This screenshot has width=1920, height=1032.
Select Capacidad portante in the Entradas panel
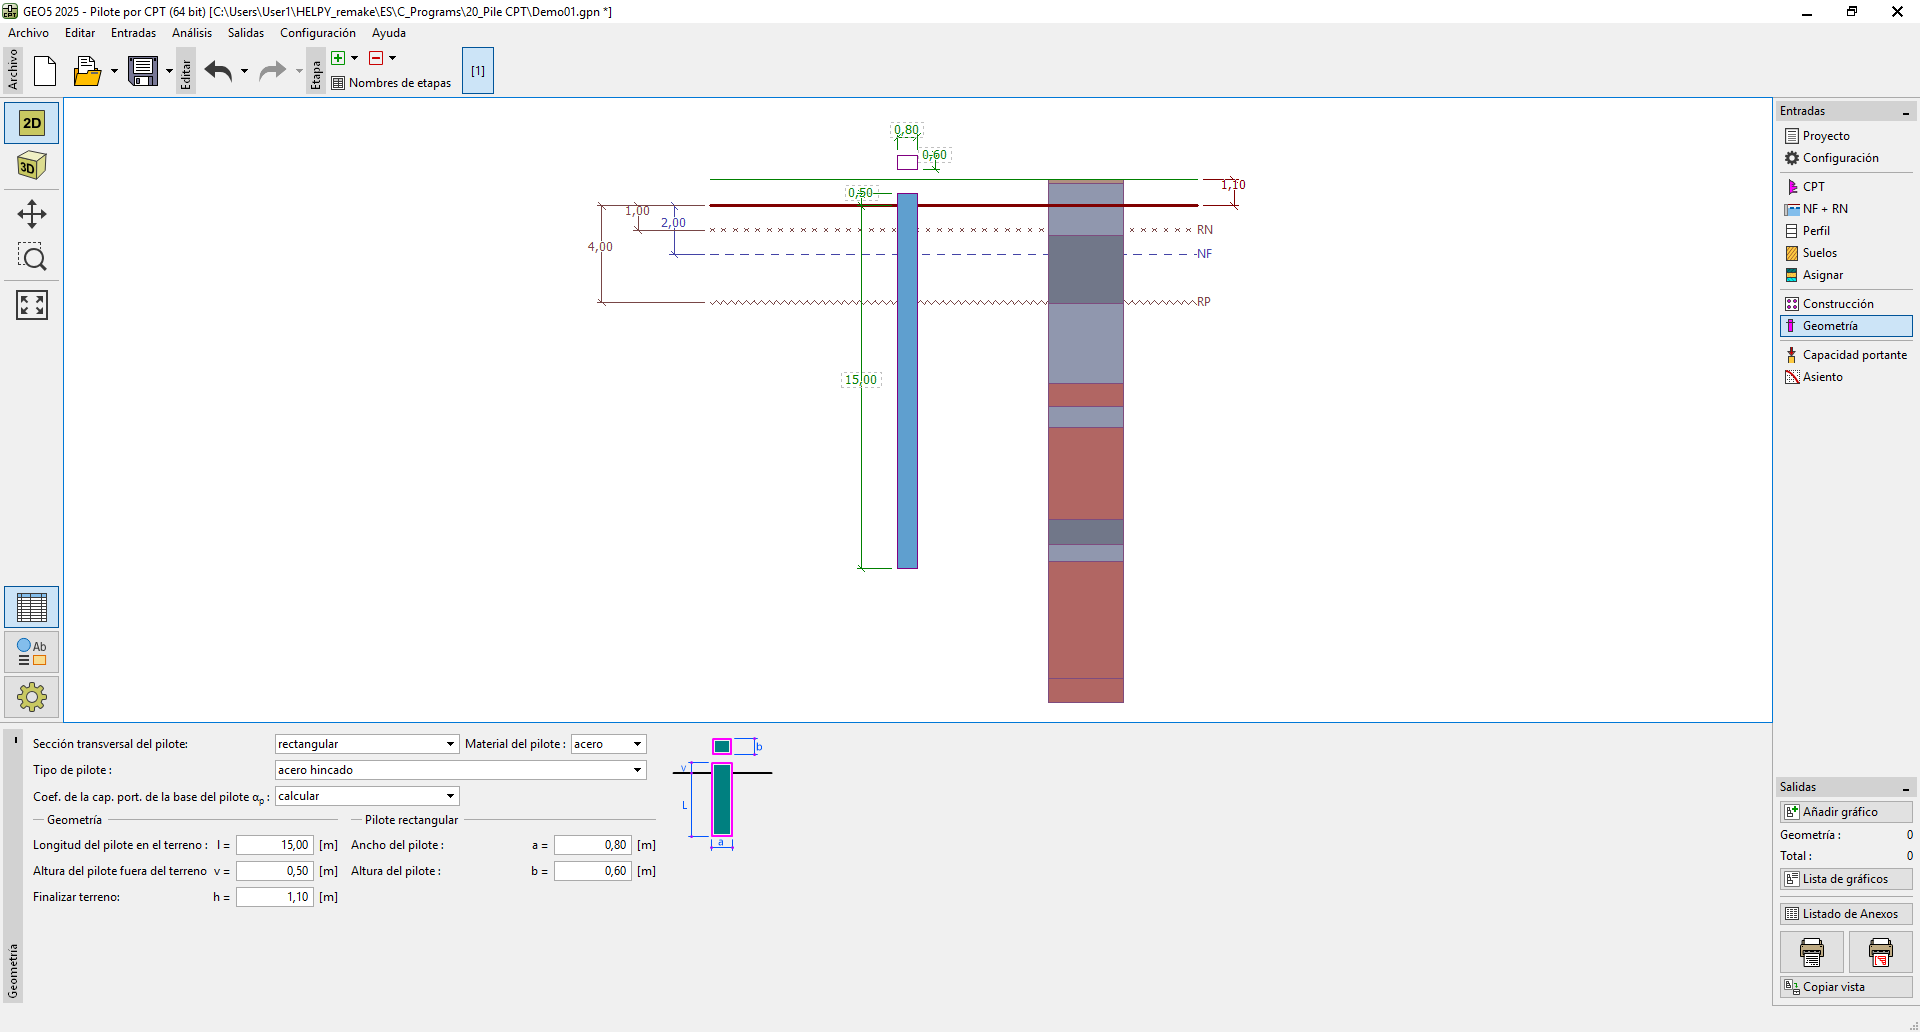[1853, 355]
